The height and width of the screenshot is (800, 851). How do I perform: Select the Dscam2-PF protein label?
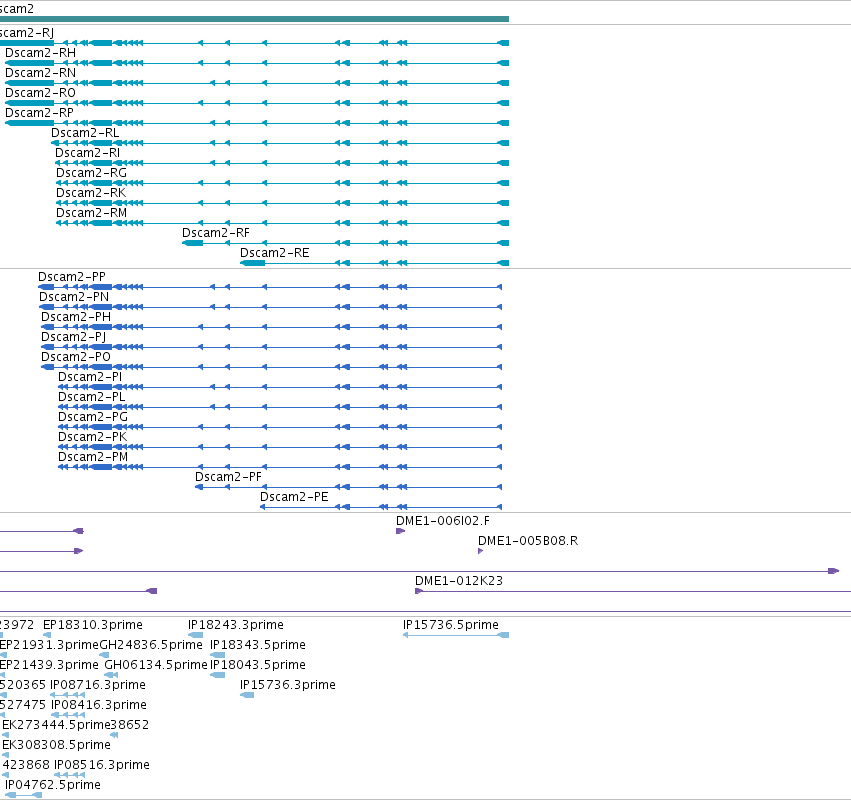click(228, 477)
